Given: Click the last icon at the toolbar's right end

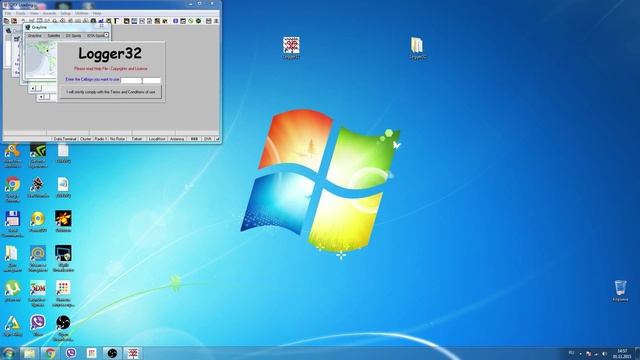Looking at the screenshot, I should [x=216, y=21].
